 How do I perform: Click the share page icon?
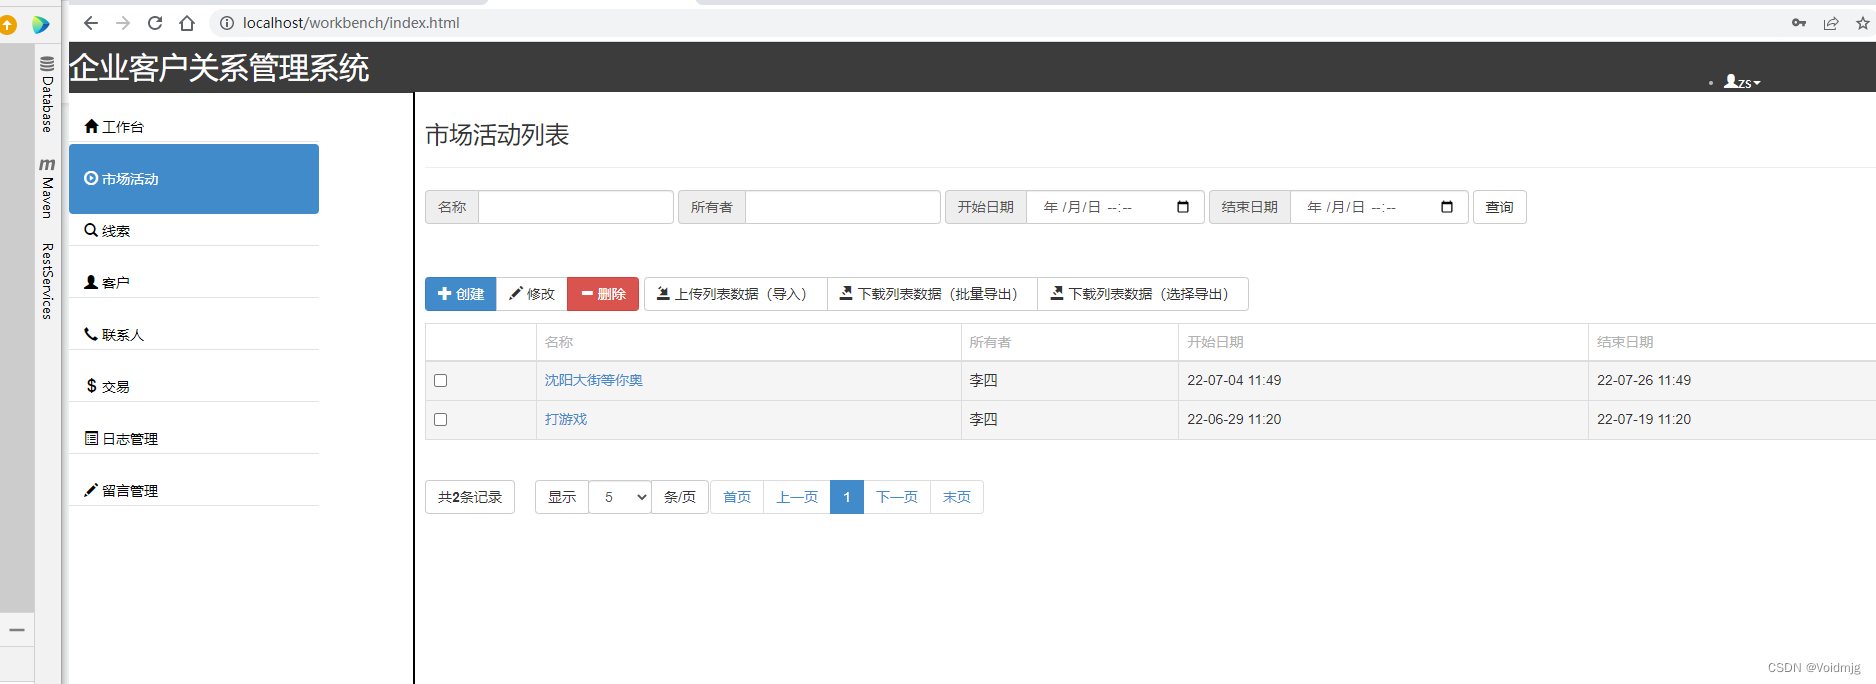click(x=1831, y=23)
